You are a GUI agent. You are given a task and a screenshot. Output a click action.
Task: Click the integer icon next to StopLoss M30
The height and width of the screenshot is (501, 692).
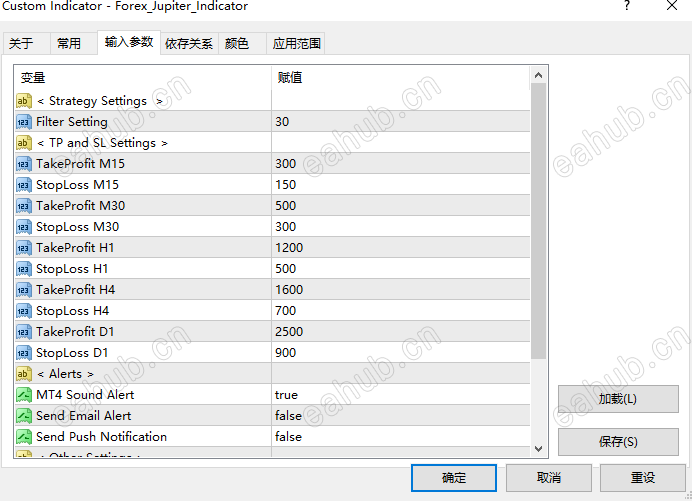24,227
